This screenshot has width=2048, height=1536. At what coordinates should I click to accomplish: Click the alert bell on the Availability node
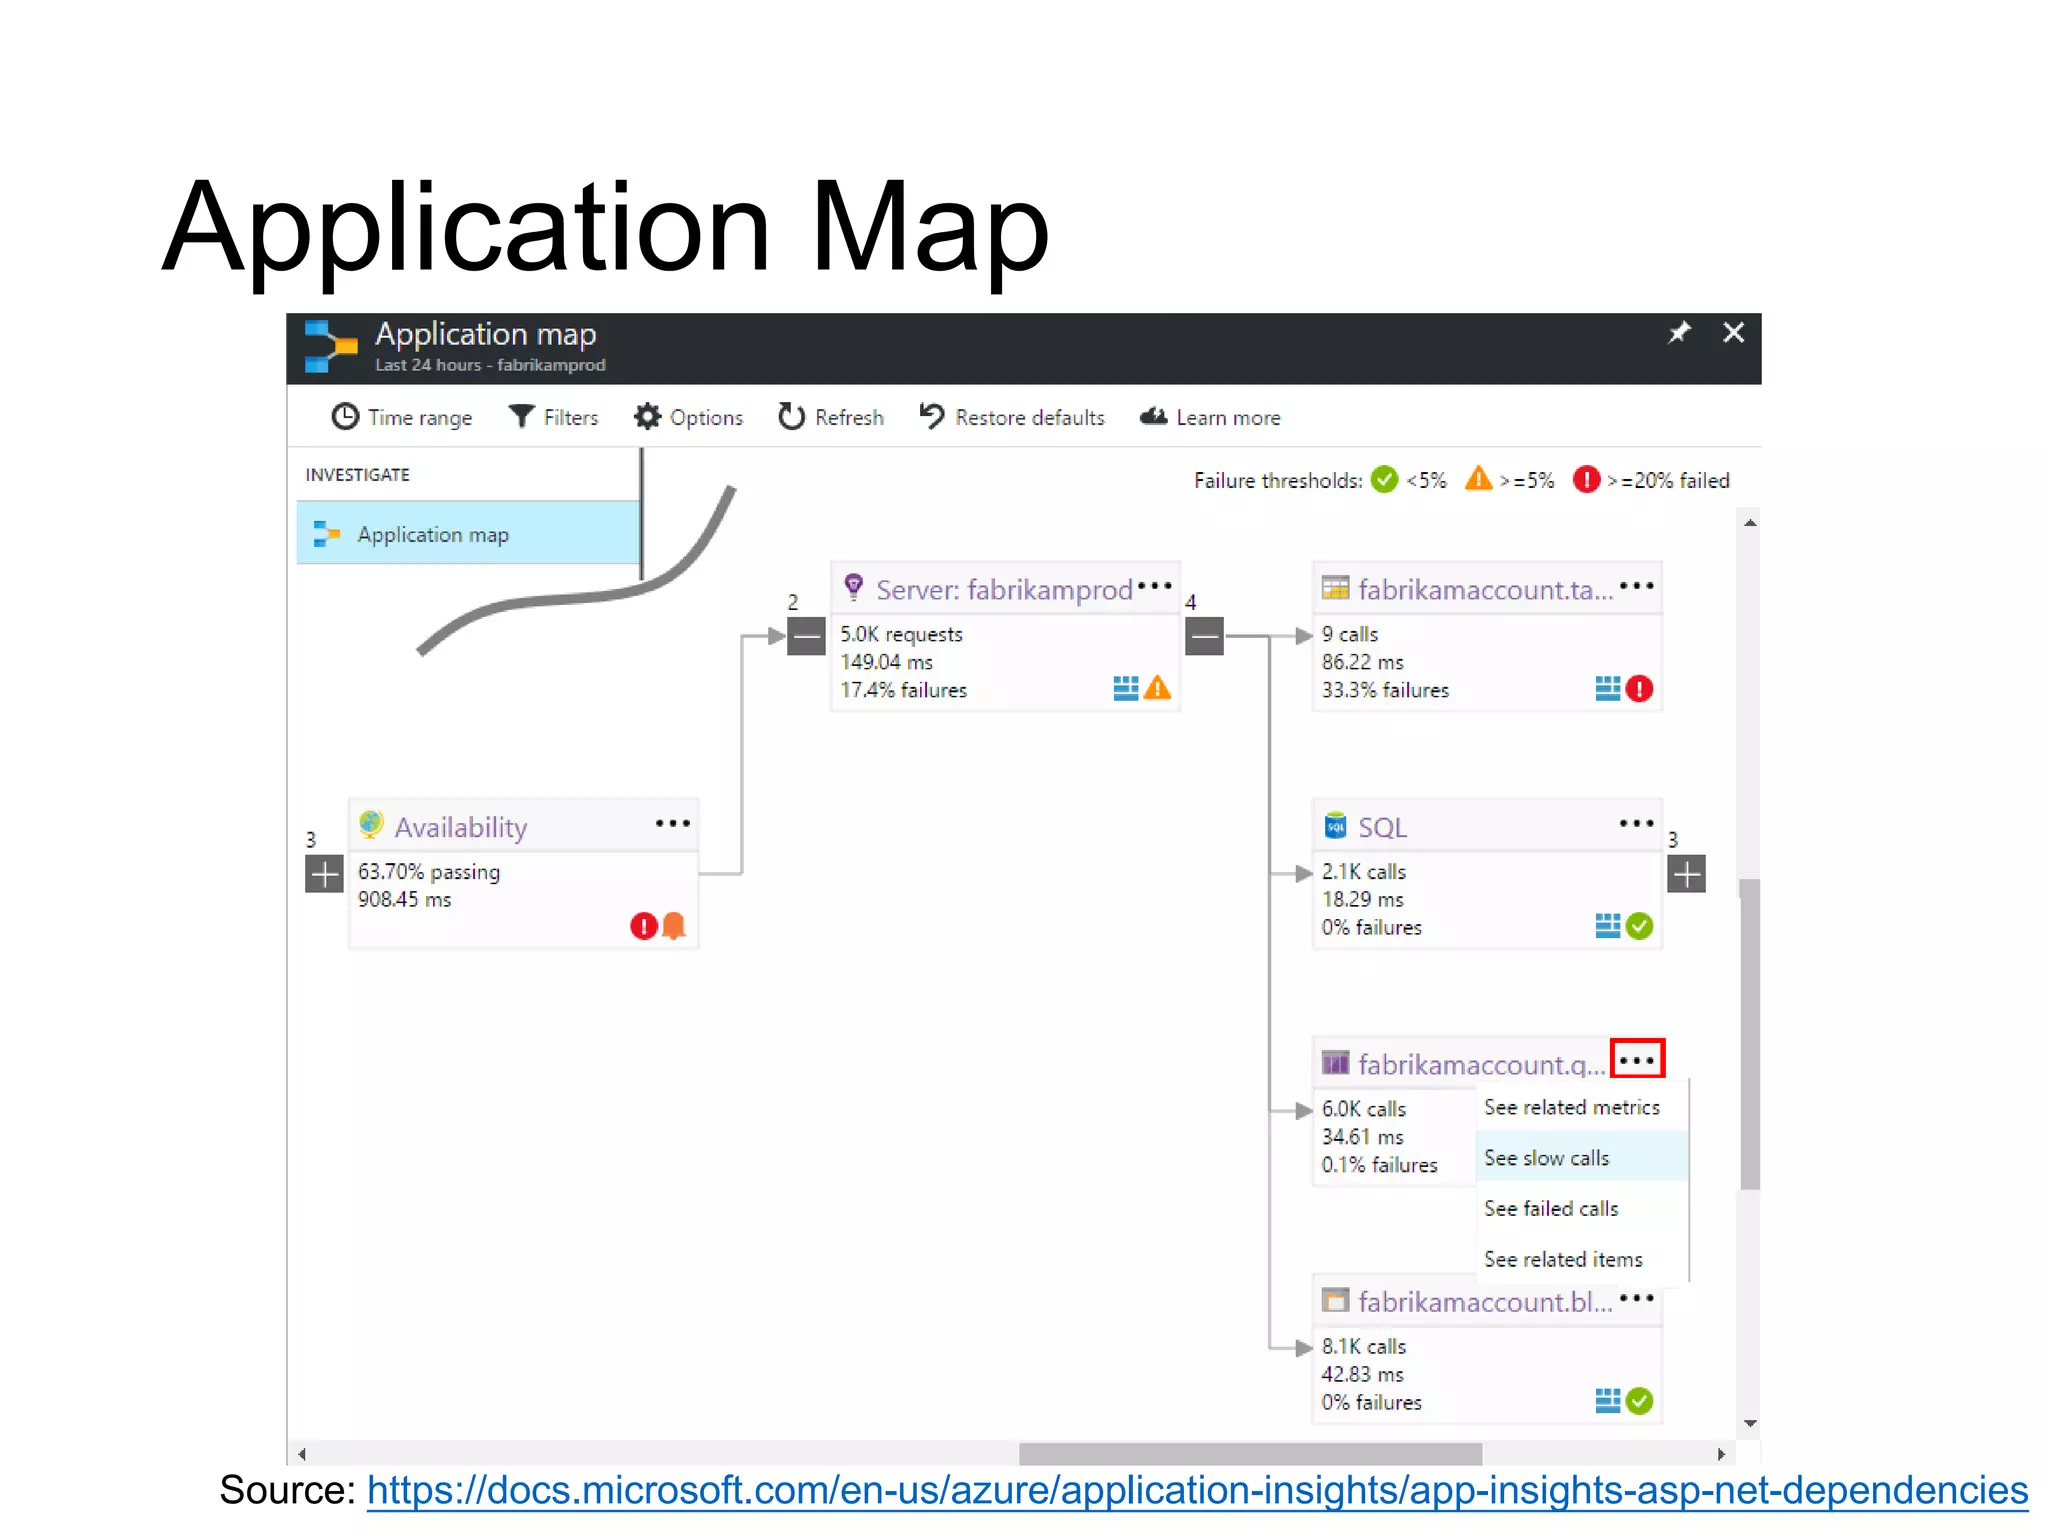(x=675, y=926)
